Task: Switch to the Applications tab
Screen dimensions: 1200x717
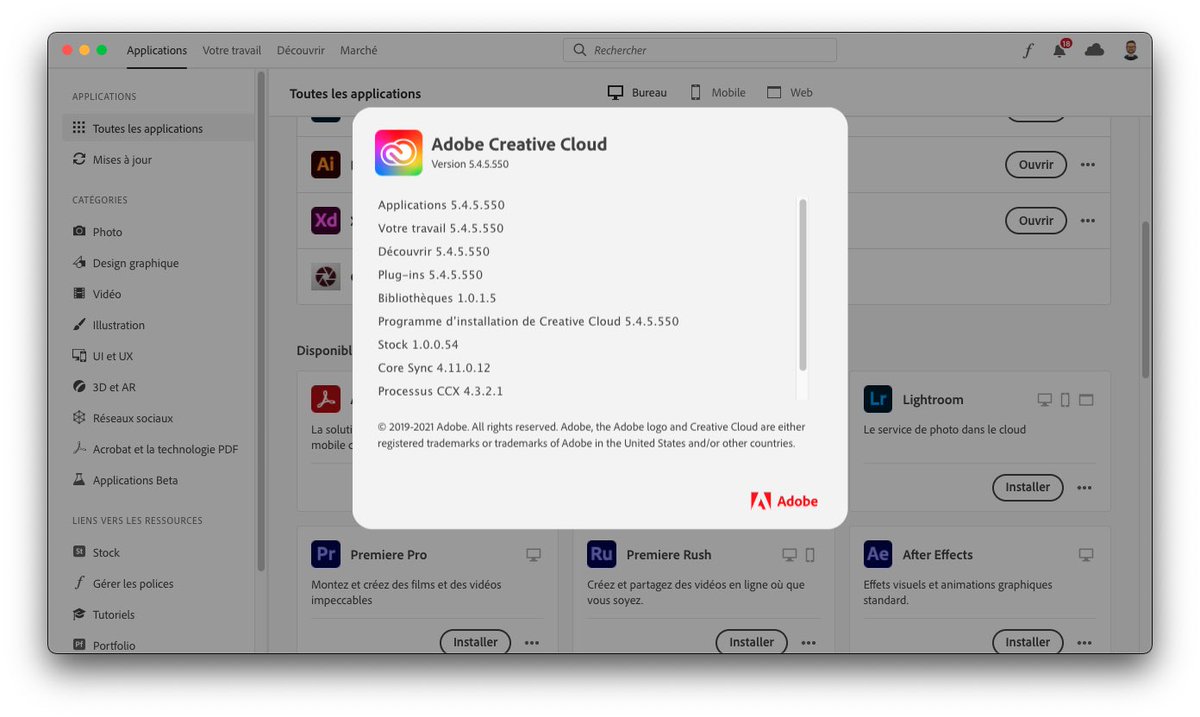Action: 157,50
